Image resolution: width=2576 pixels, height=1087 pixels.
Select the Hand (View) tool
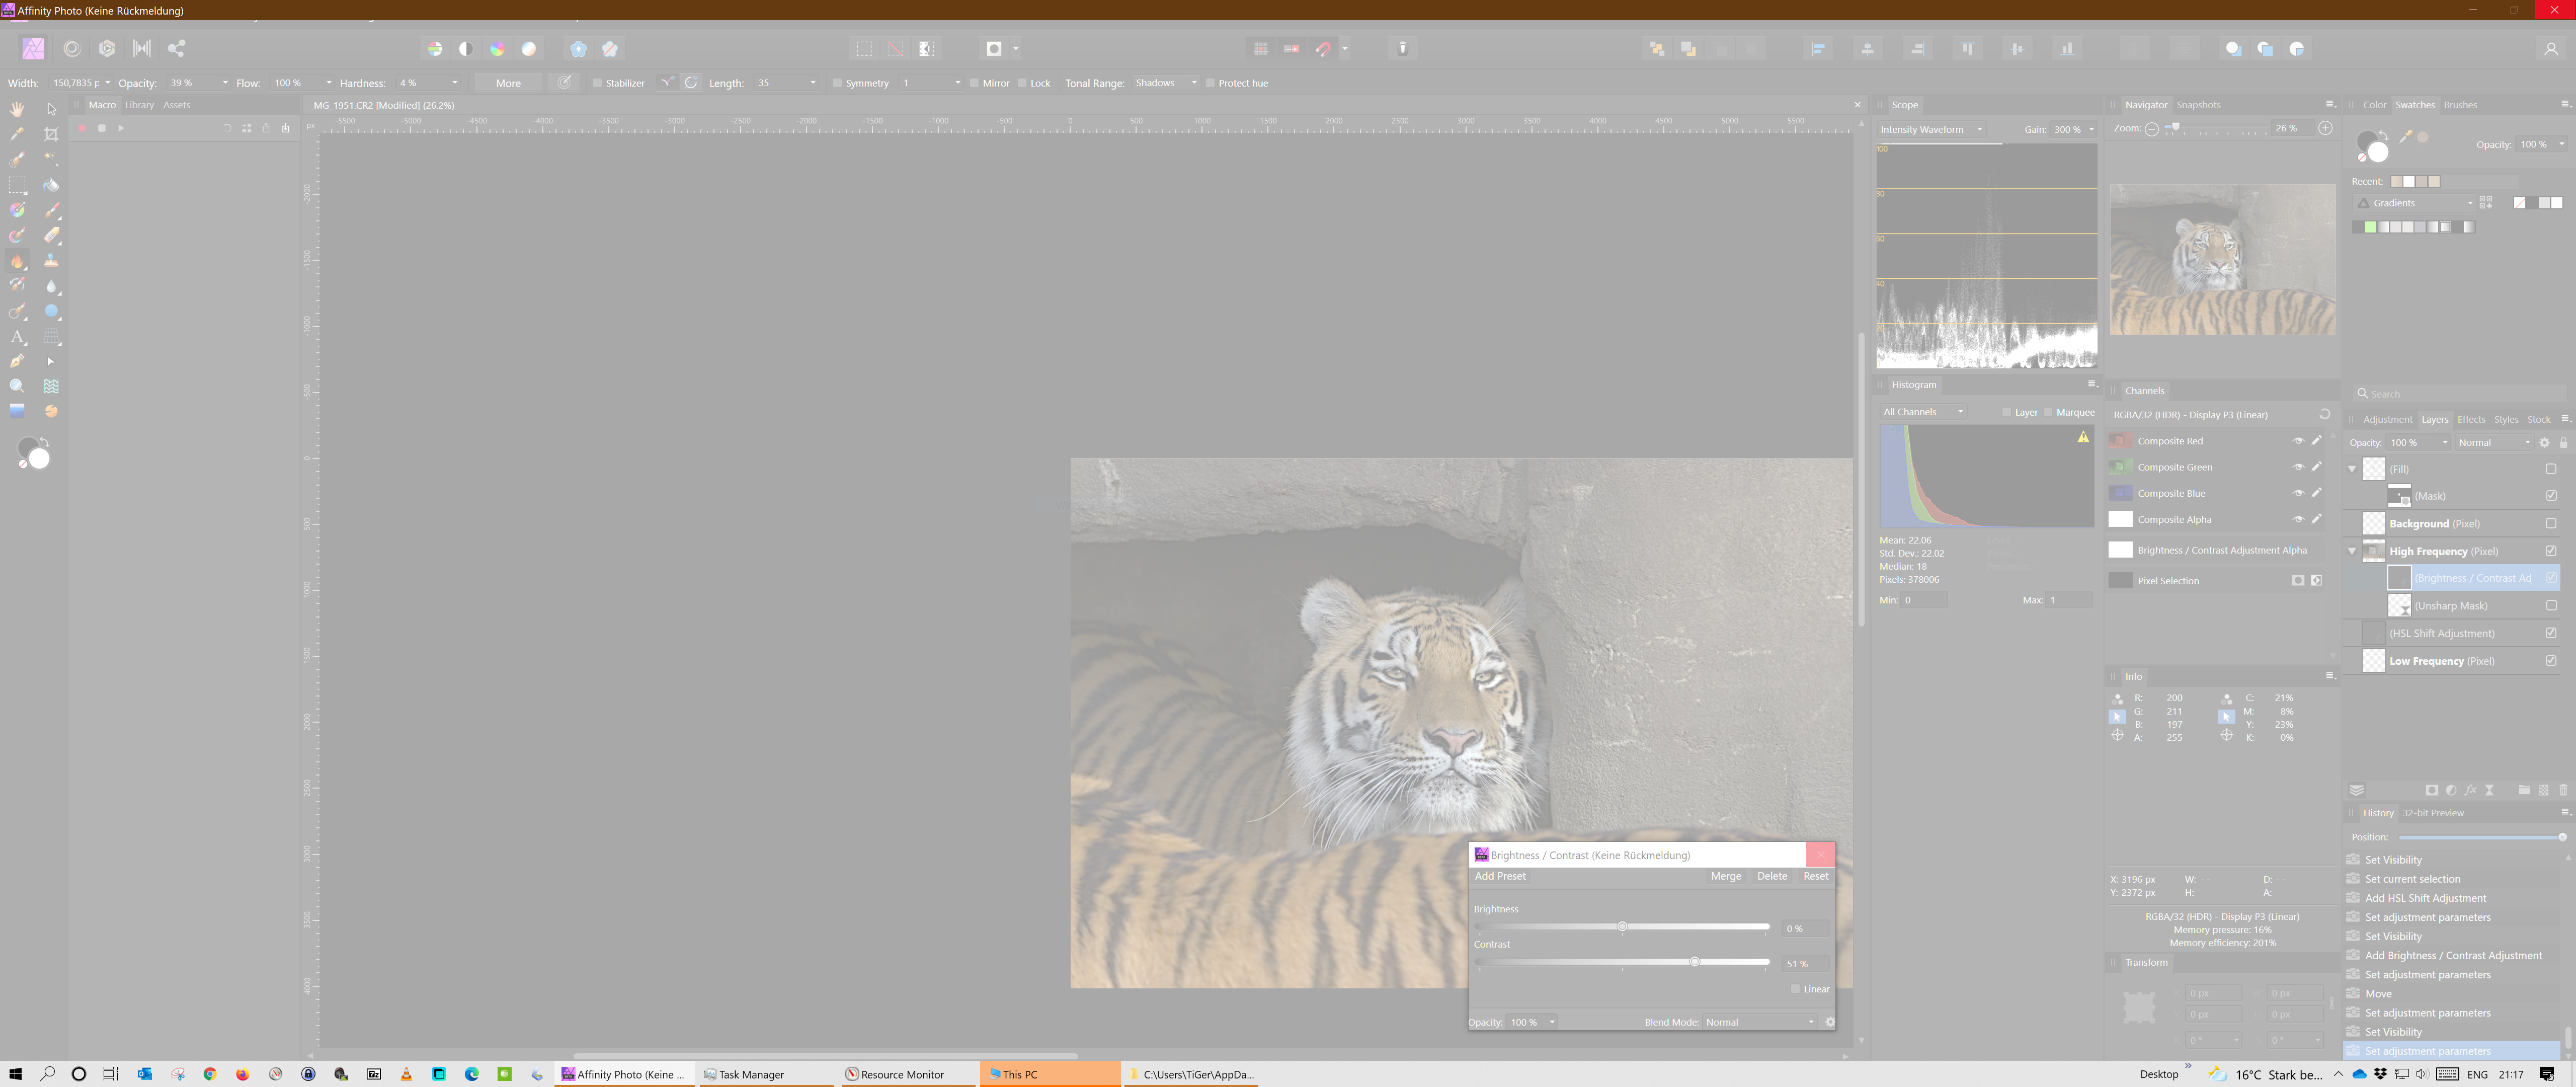tap(17, 109)
